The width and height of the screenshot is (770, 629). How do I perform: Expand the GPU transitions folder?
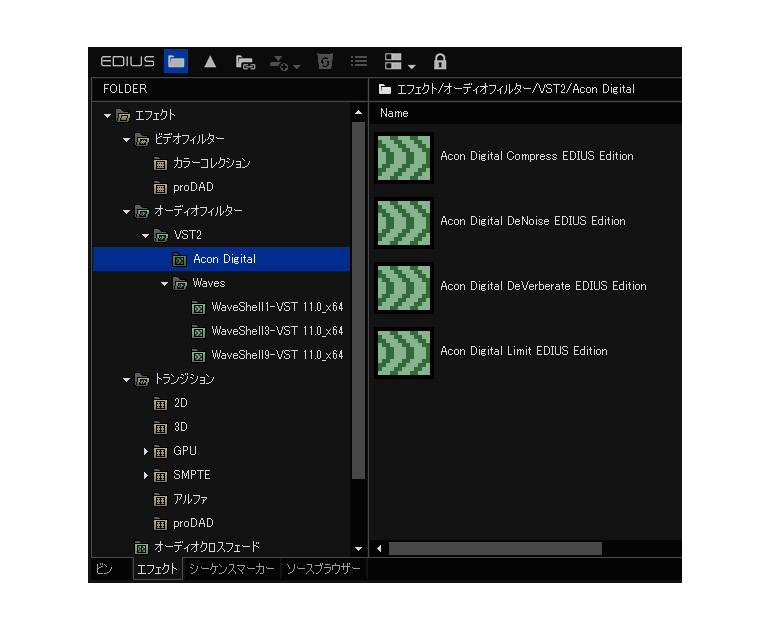[x=146, y=451]
